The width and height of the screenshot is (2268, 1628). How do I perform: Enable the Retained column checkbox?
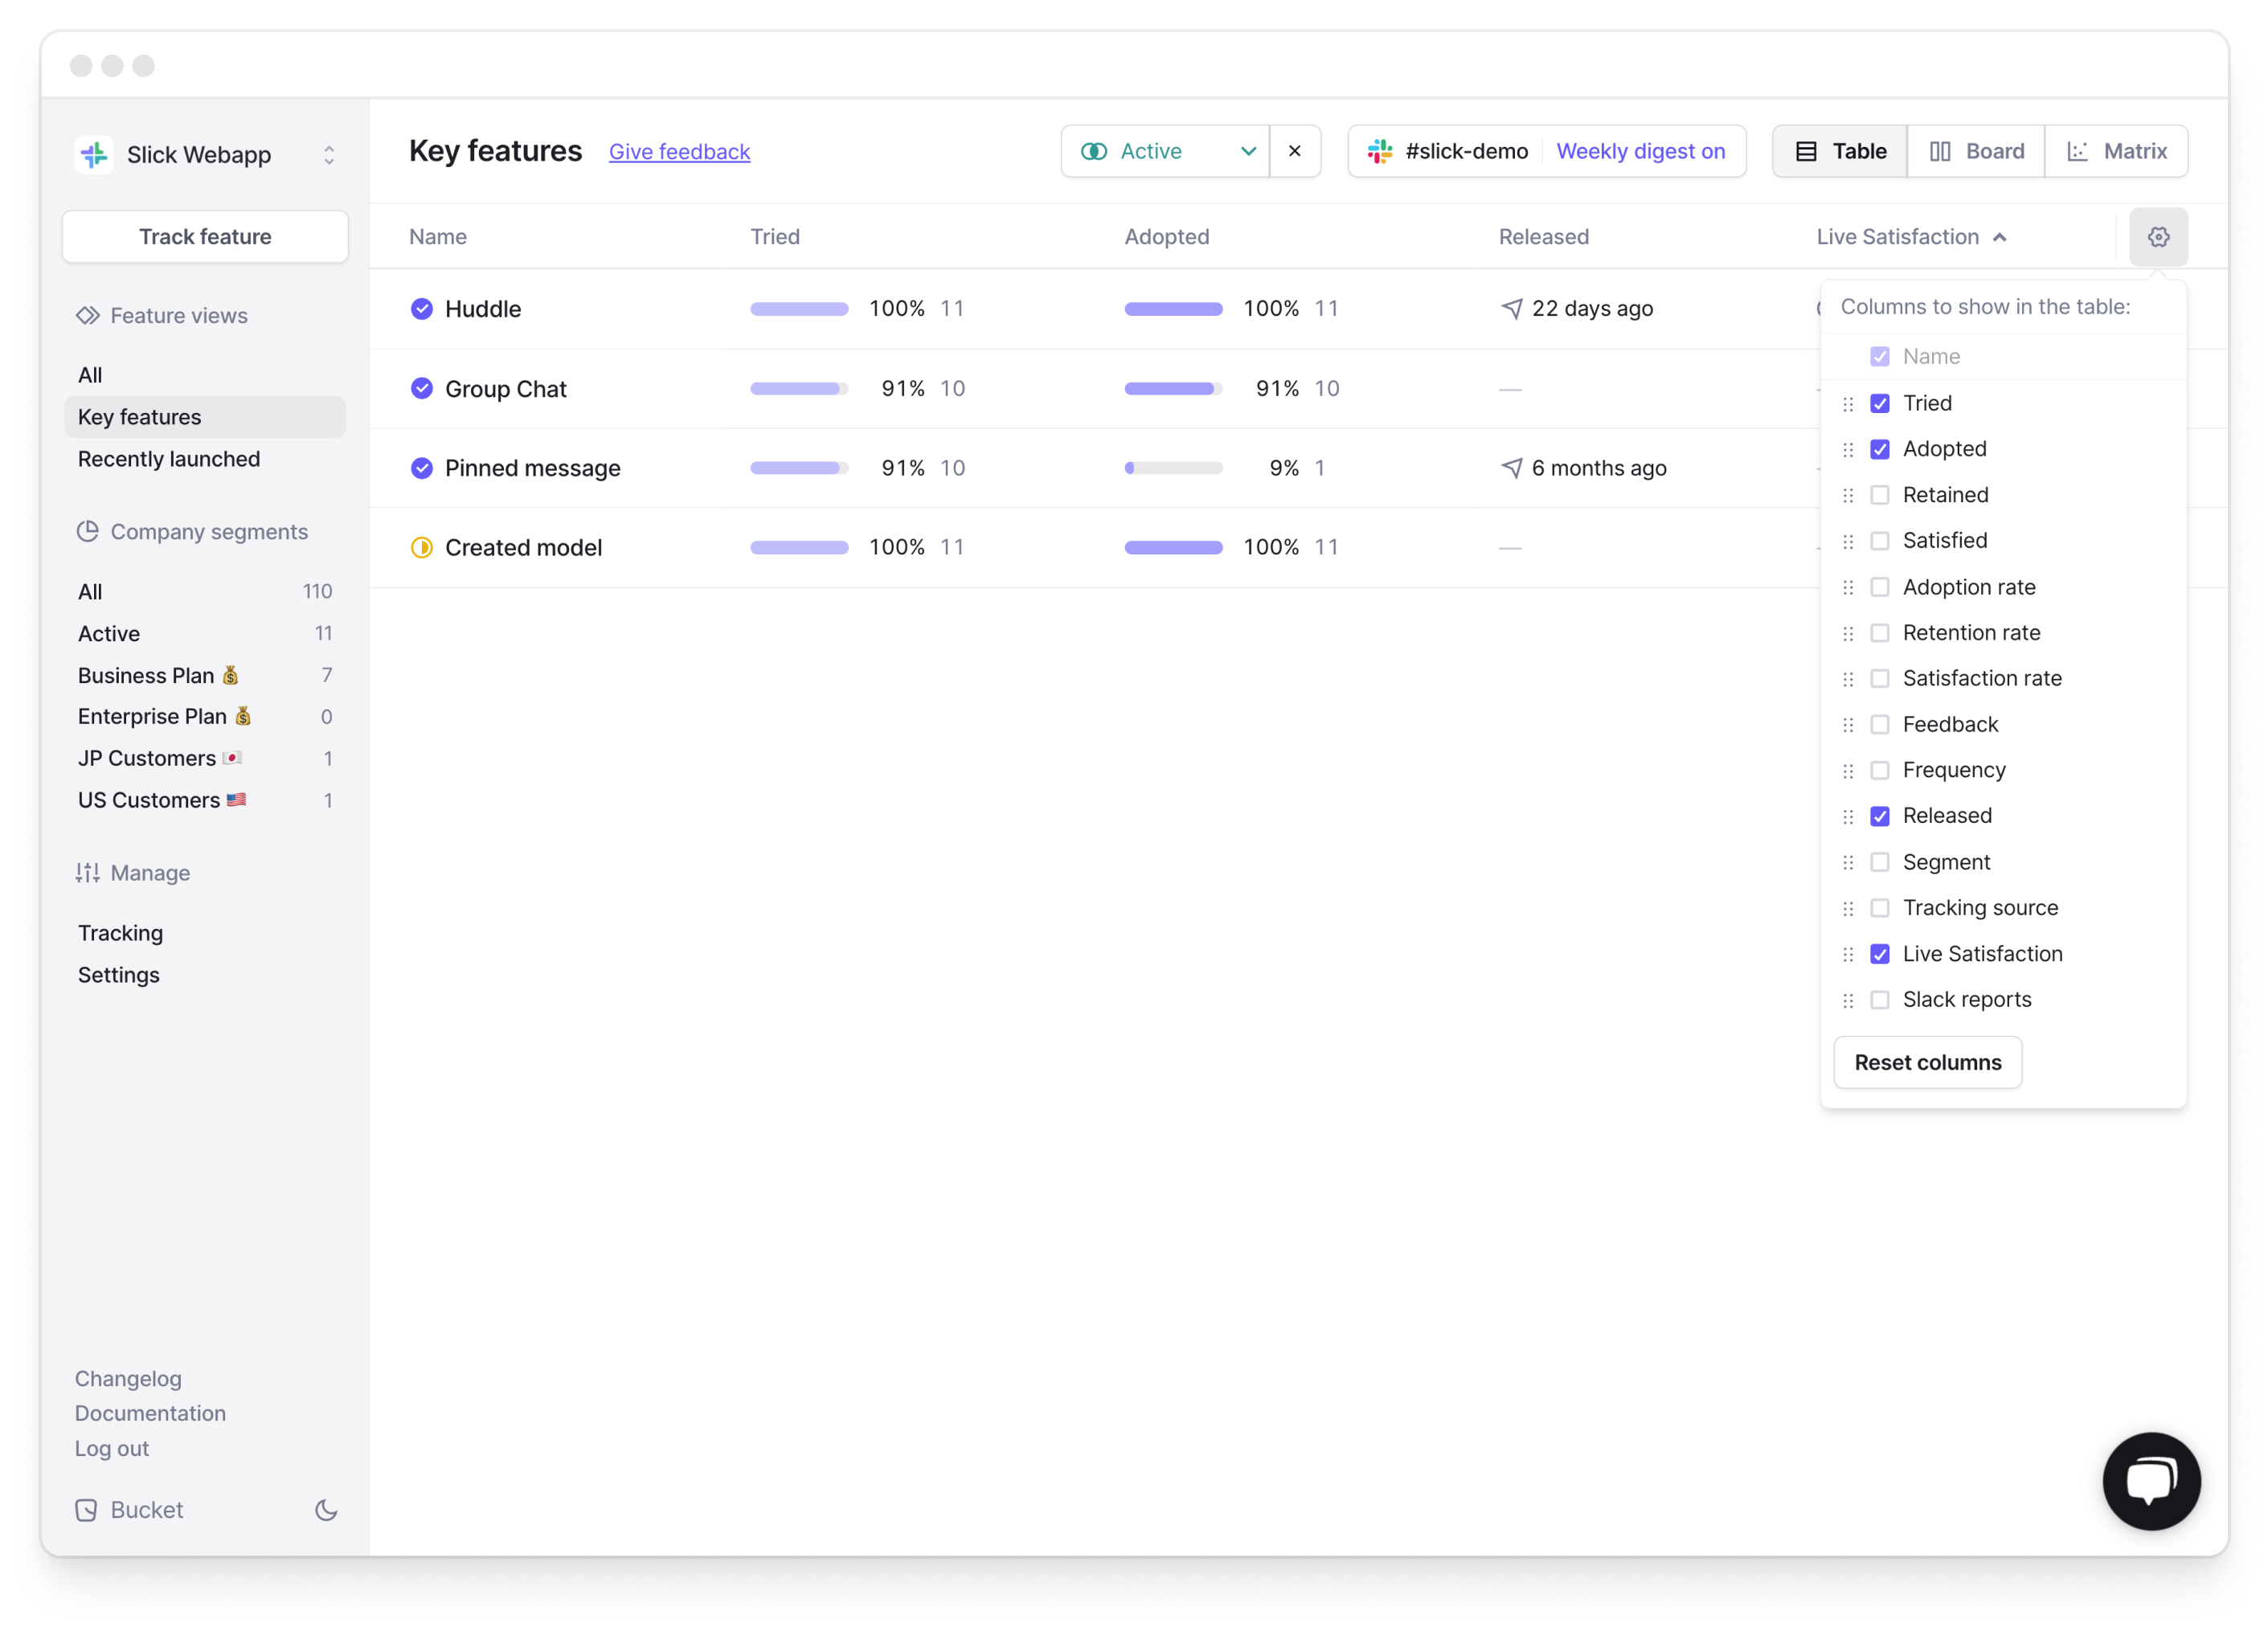coord(1880,495)
